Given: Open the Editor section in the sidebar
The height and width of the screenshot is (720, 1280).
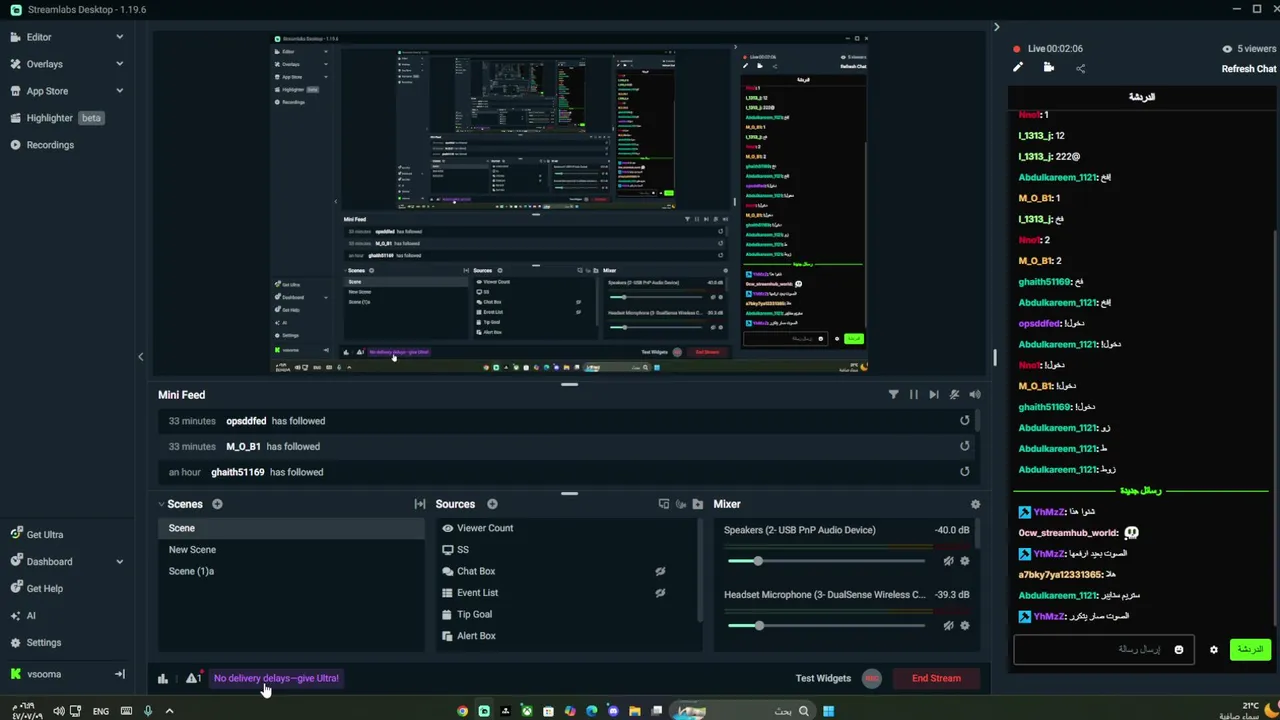Looking at the screenshot, I should pos(39,37).
